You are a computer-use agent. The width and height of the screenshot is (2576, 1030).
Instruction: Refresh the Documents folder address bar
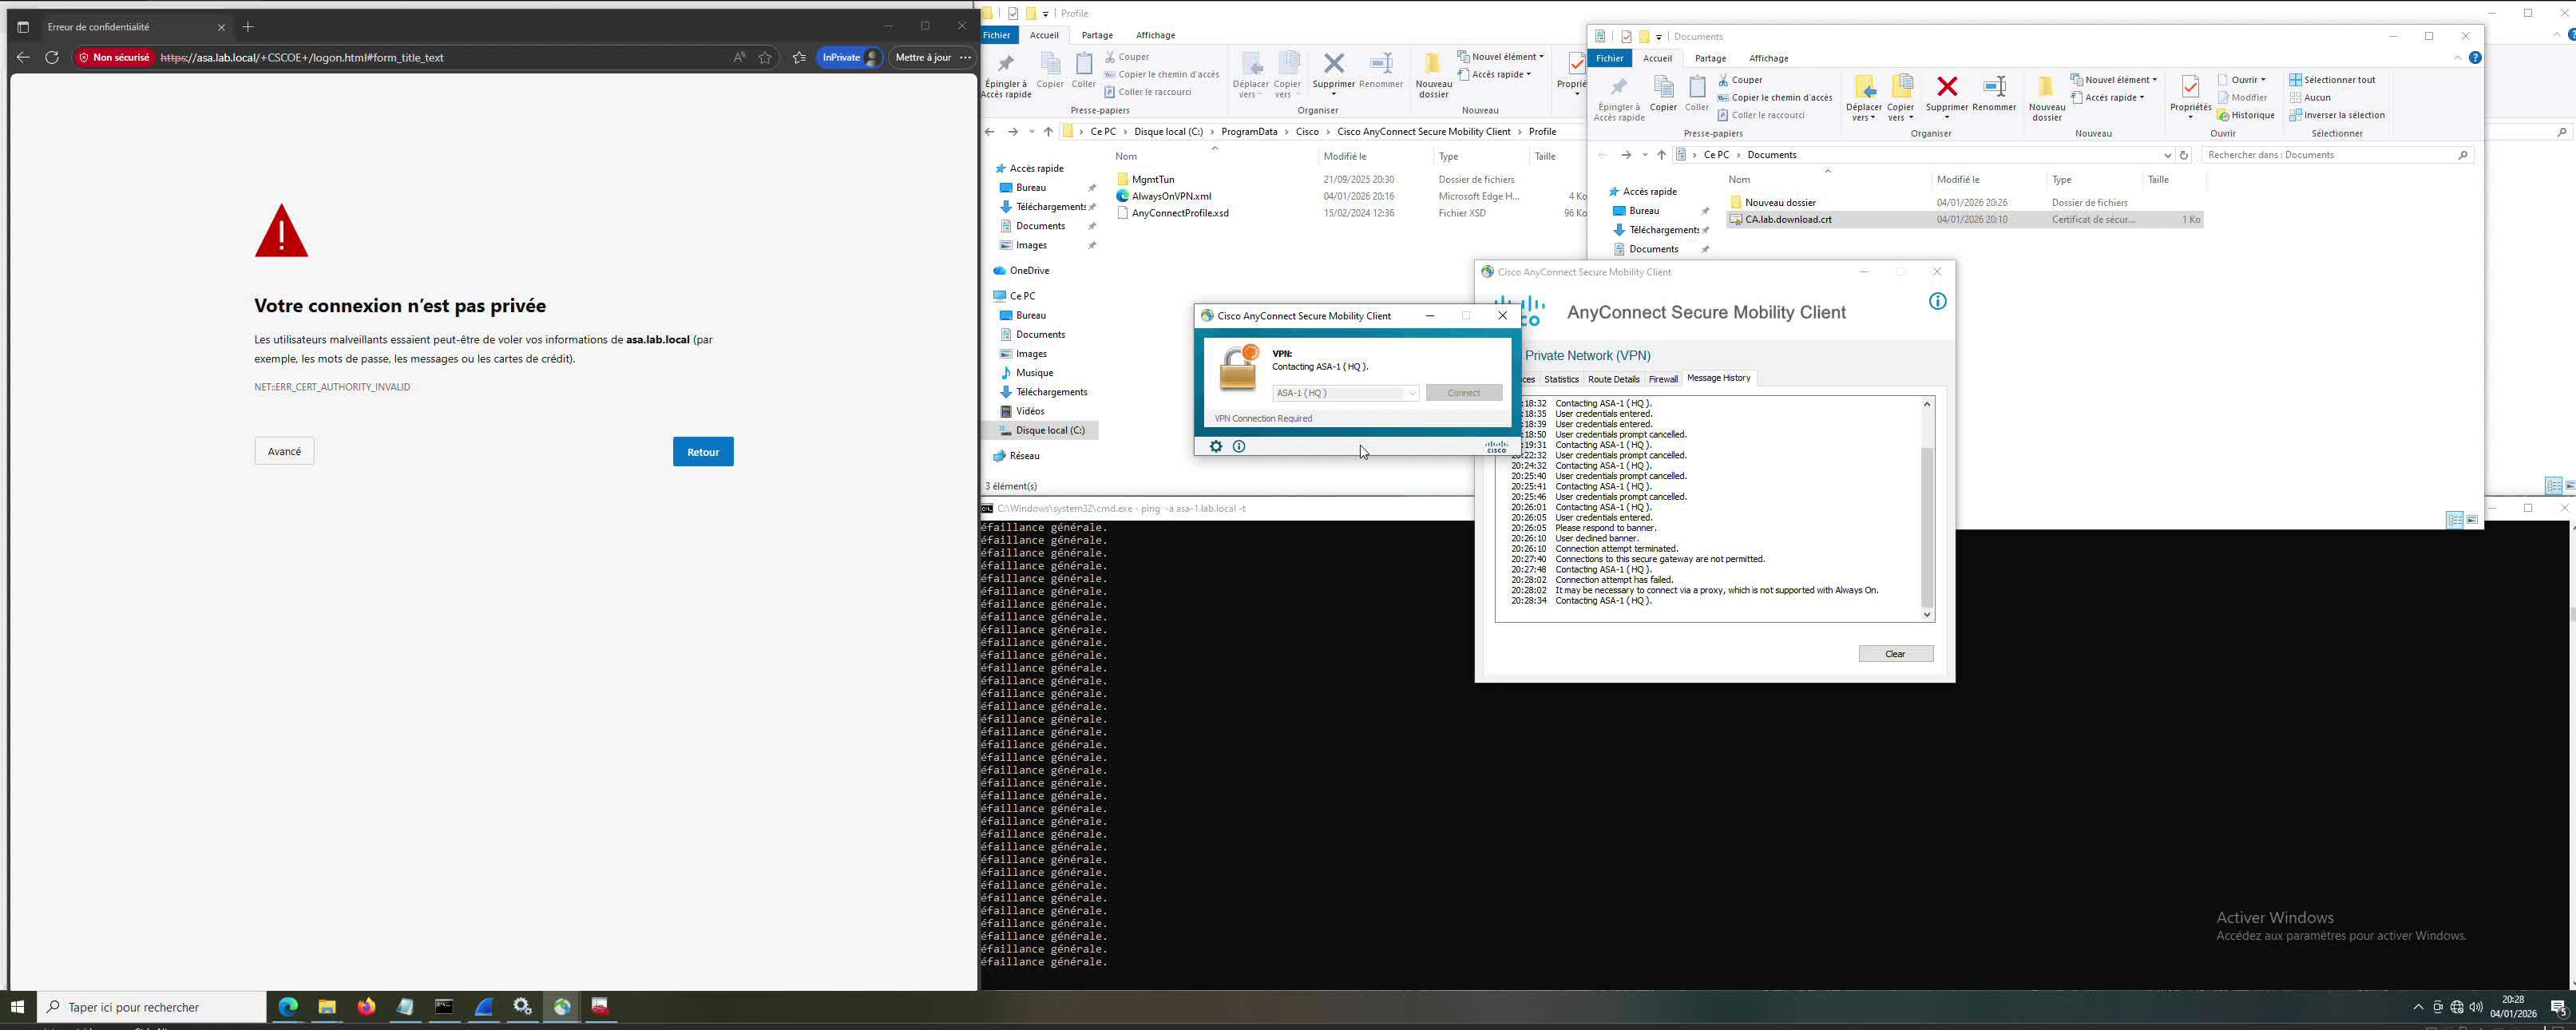pos(2184,155)
